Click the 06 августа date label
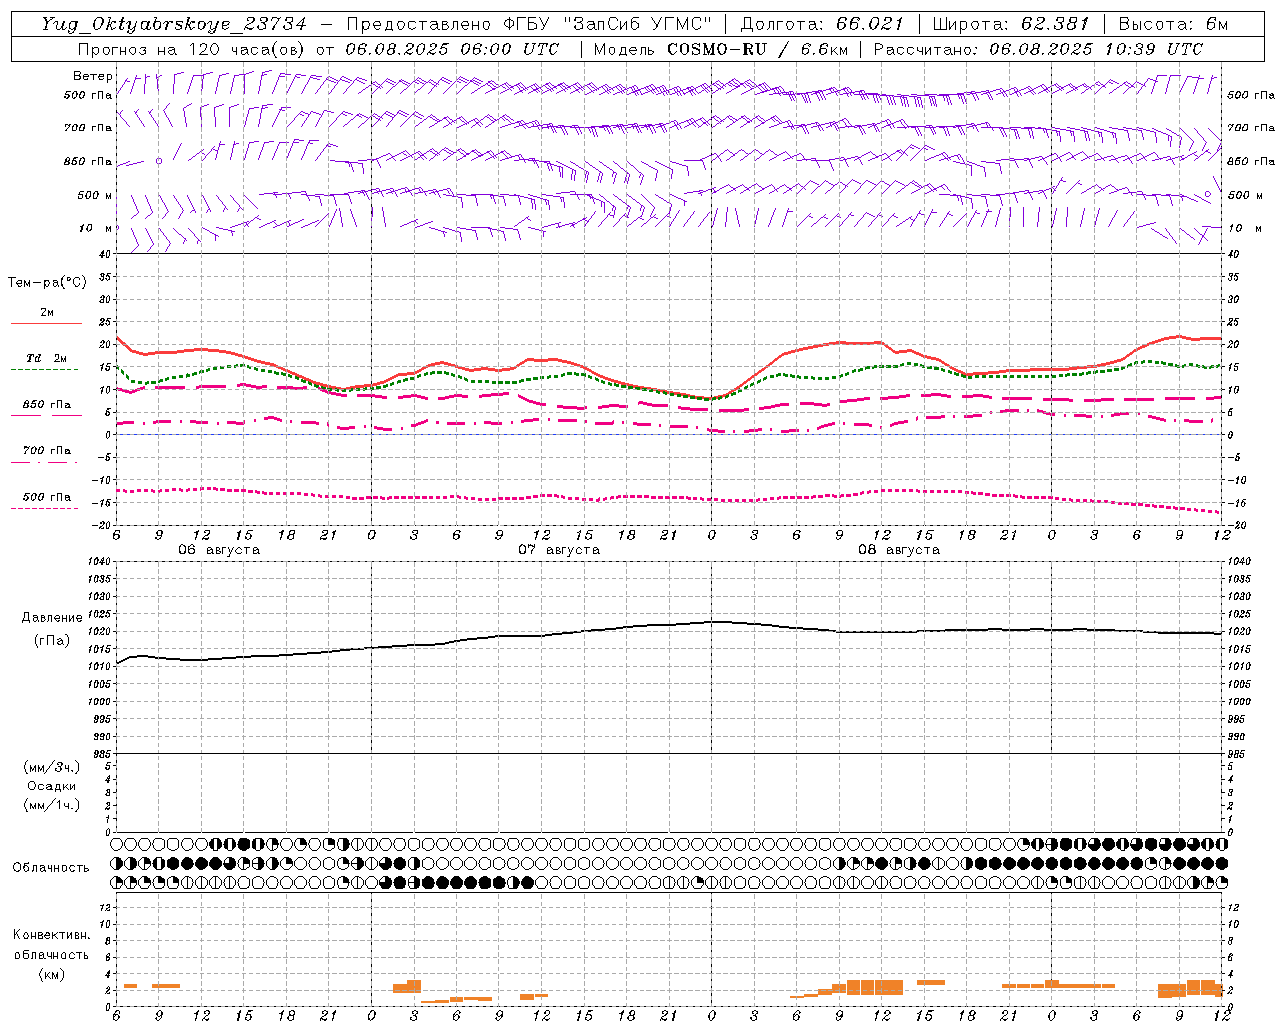1280x1024 pixels. tap(219, 550)
